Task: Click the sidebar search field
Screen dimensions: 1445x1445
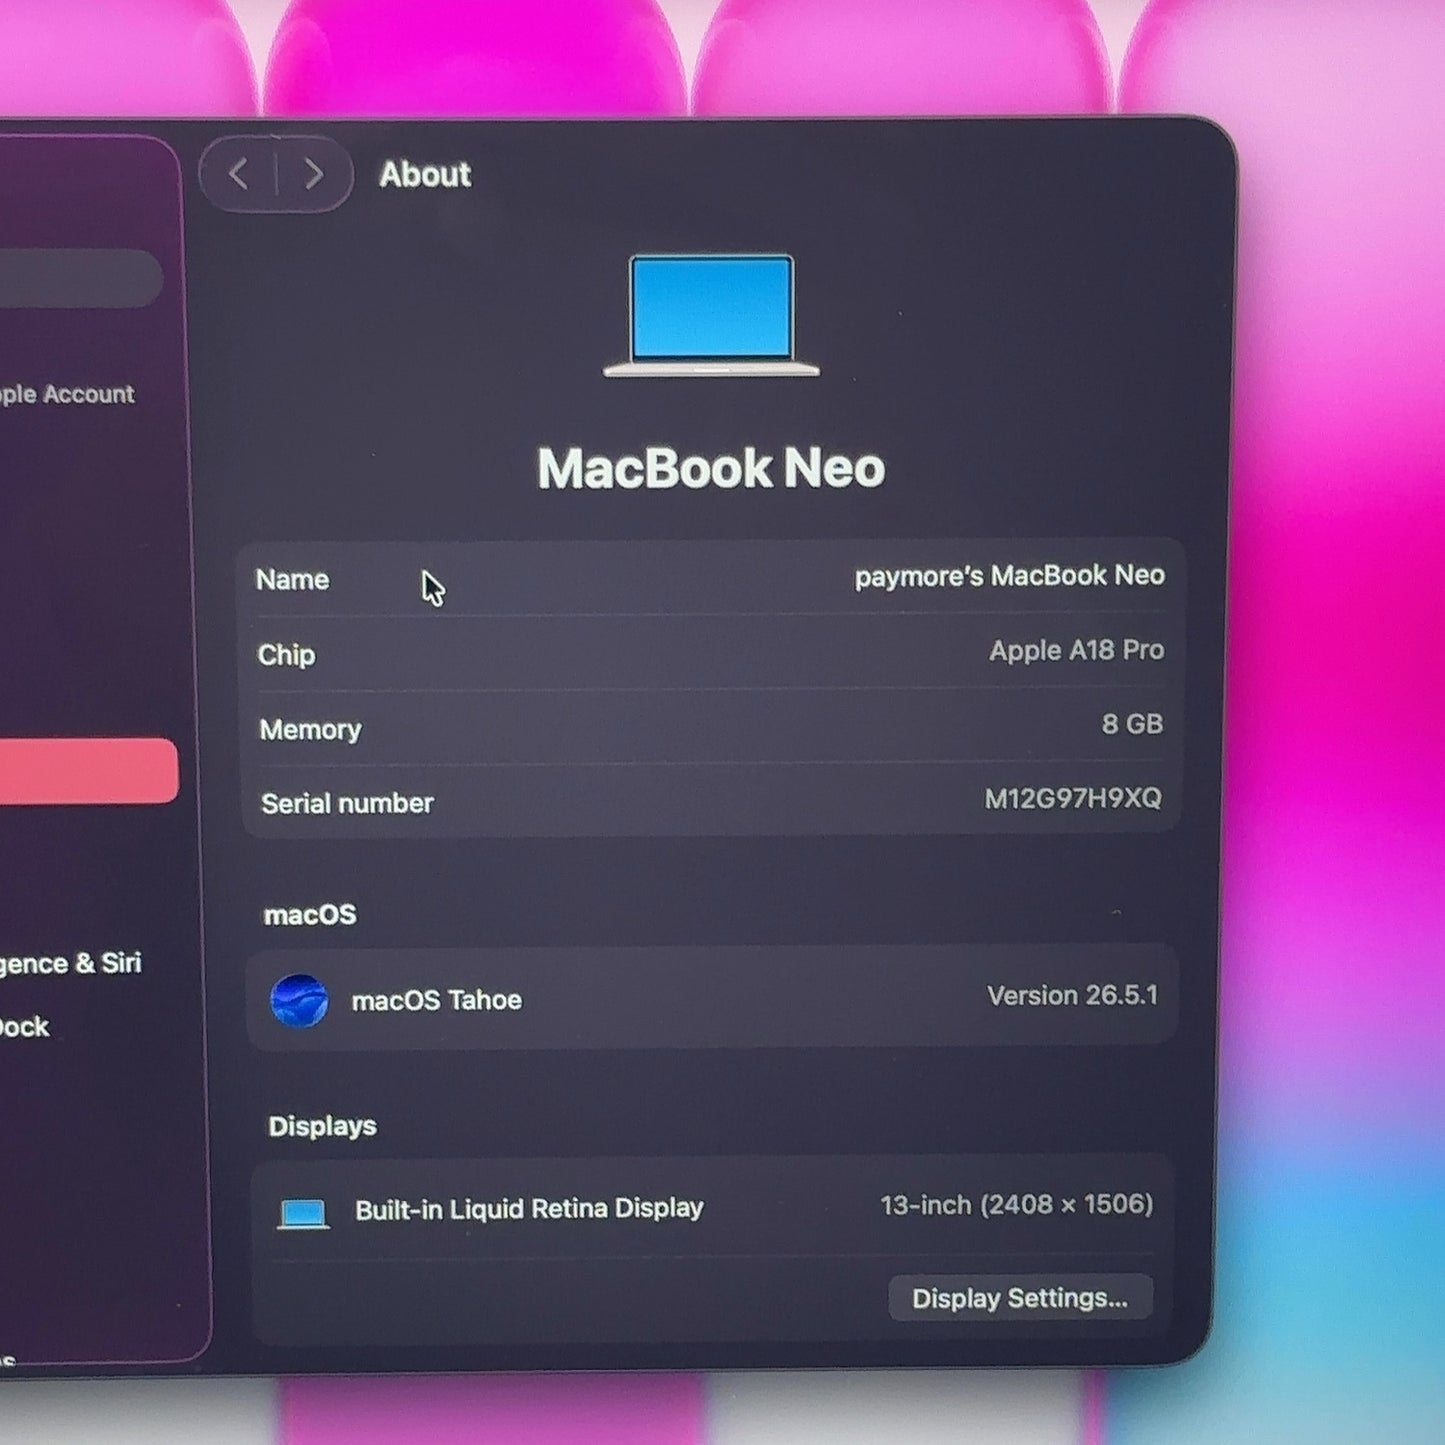Action: (x=80, y=277)
